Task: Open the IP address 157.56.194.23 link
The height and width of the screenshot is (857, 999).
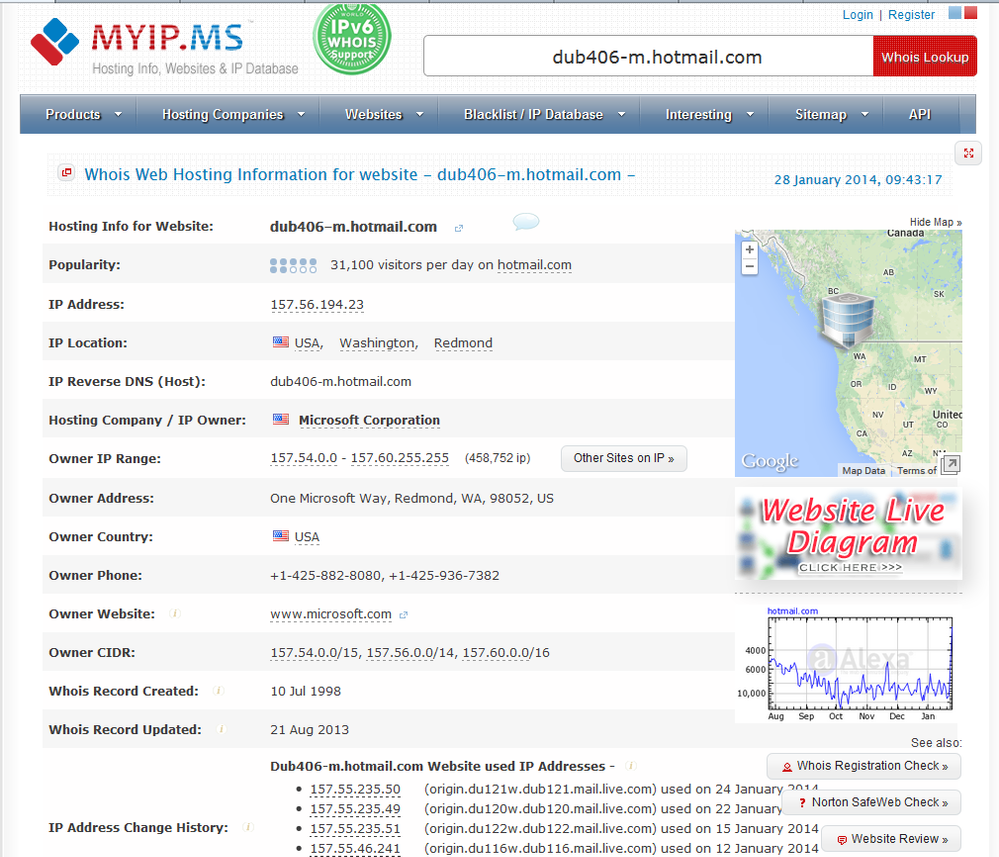Action: pyautogui.click(x=317, y=305)
